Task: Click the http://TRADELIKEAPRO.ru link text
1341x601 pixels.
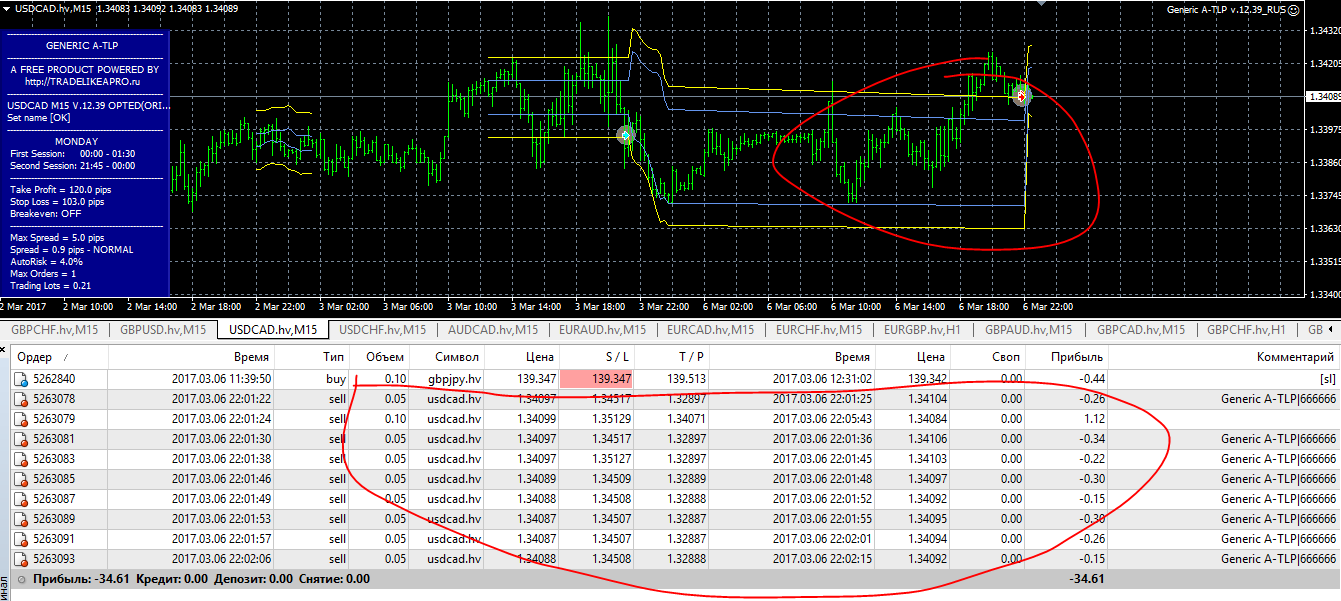Action: 85,82
